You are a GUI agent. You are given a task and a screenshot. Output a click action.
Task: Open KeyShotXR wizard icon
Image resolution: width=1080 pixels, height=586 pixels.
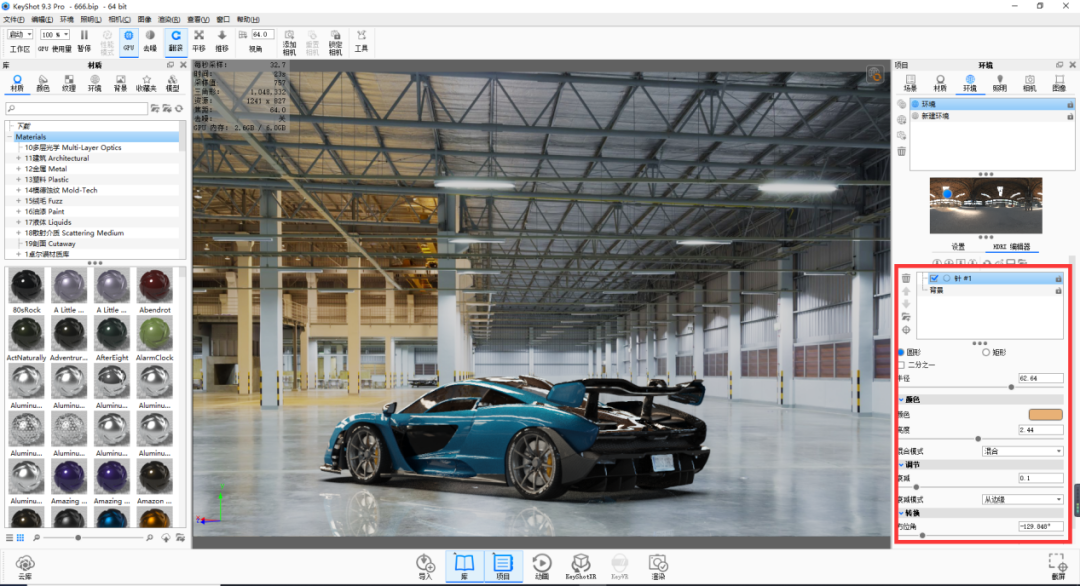pos(581,567)
